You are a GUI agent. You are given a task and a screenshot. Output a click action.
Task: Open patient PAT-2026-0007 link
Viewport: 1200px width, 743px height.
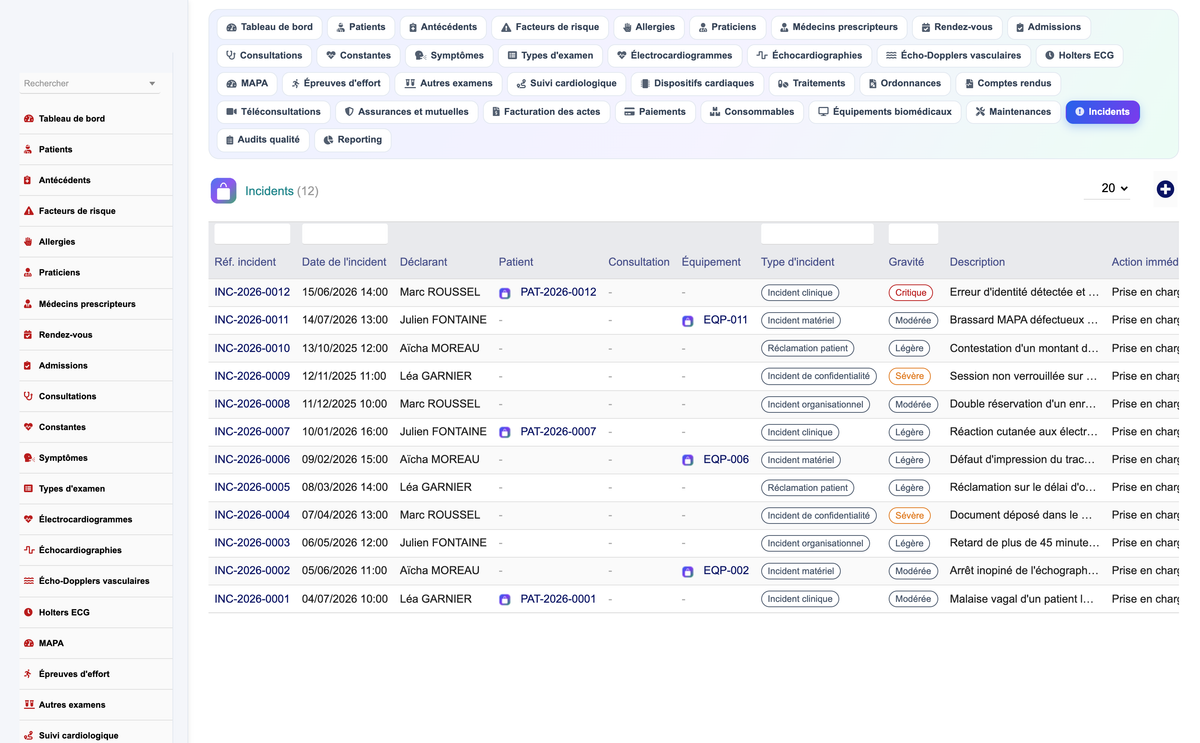tap(558, 432)
